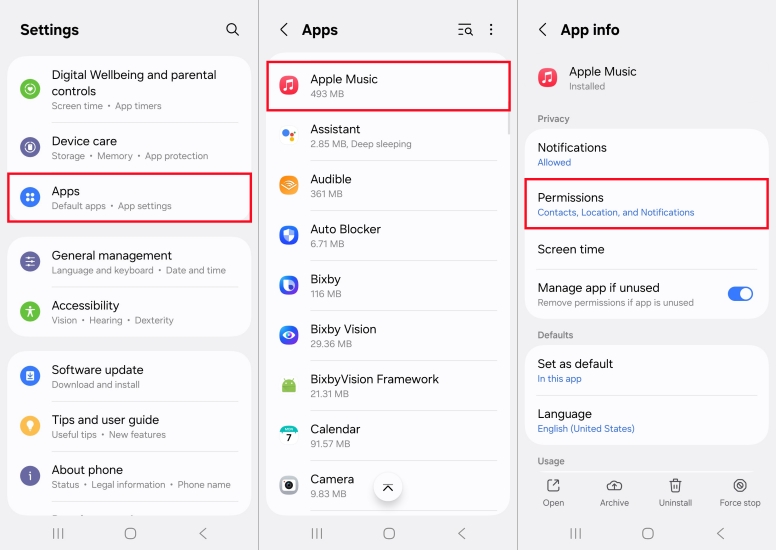776x550 pixels.
Task: Tap back button in App info navigation bar
Action: coord(721,533)
